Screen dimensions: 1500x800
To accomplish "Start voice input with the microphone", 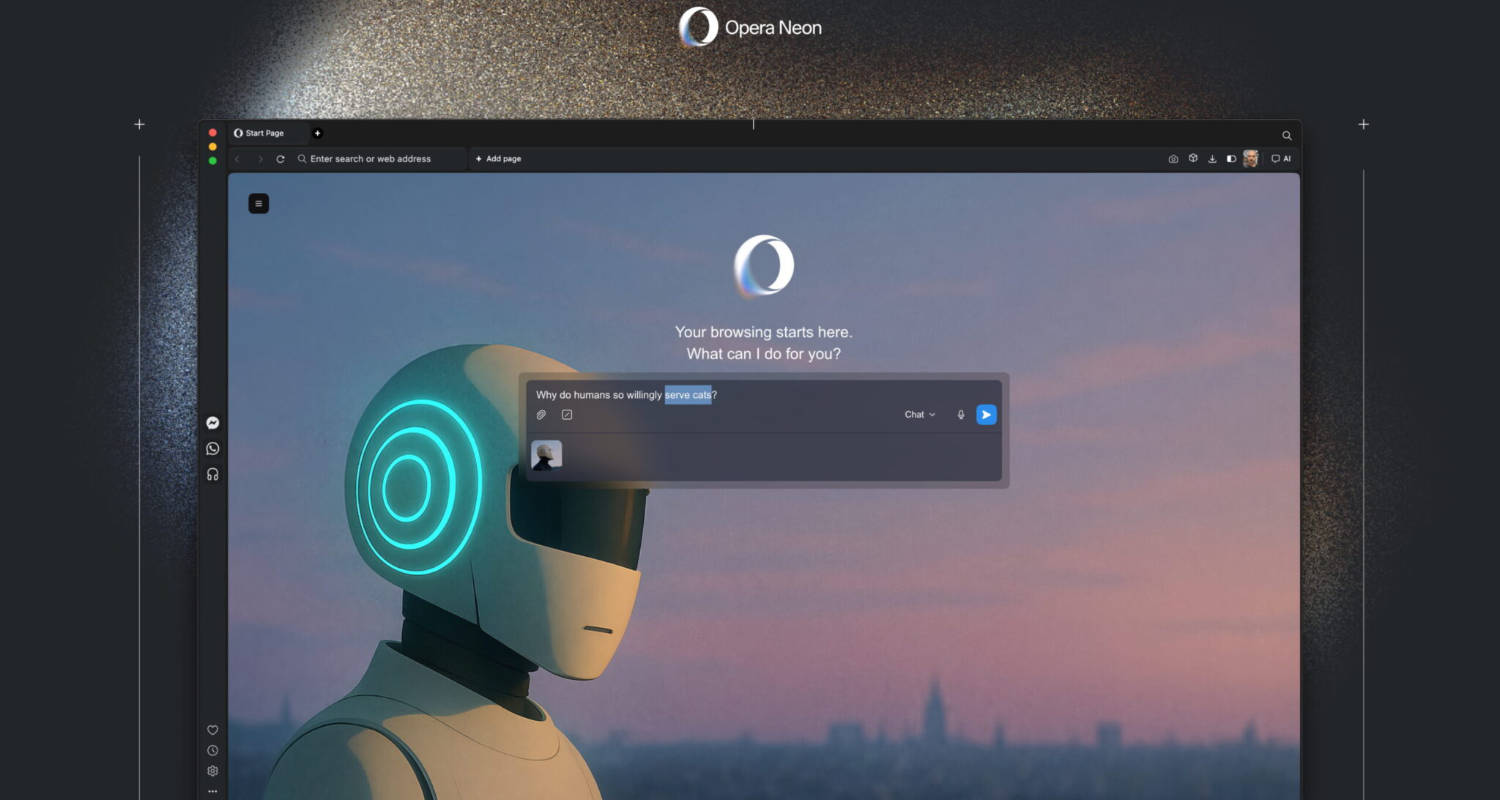I will [x=961, y=415].
